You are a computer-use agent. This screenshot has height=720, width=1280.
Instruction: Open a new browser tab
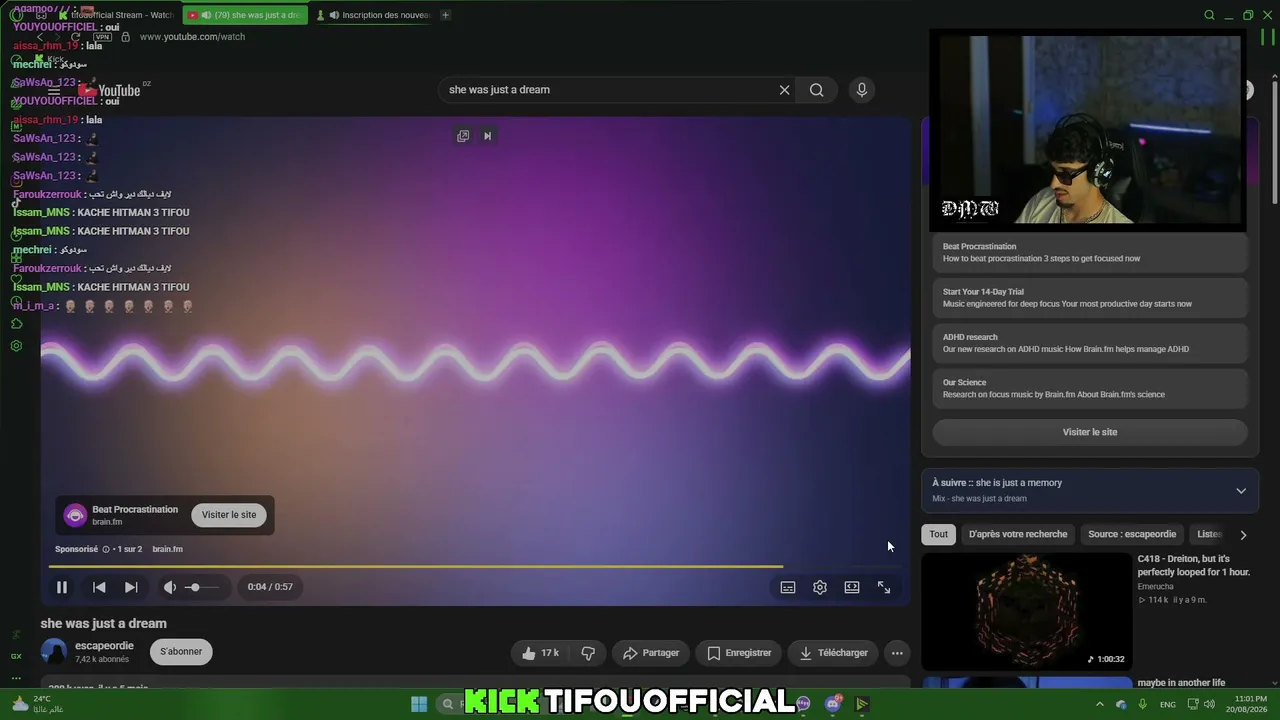pos(445,15)
